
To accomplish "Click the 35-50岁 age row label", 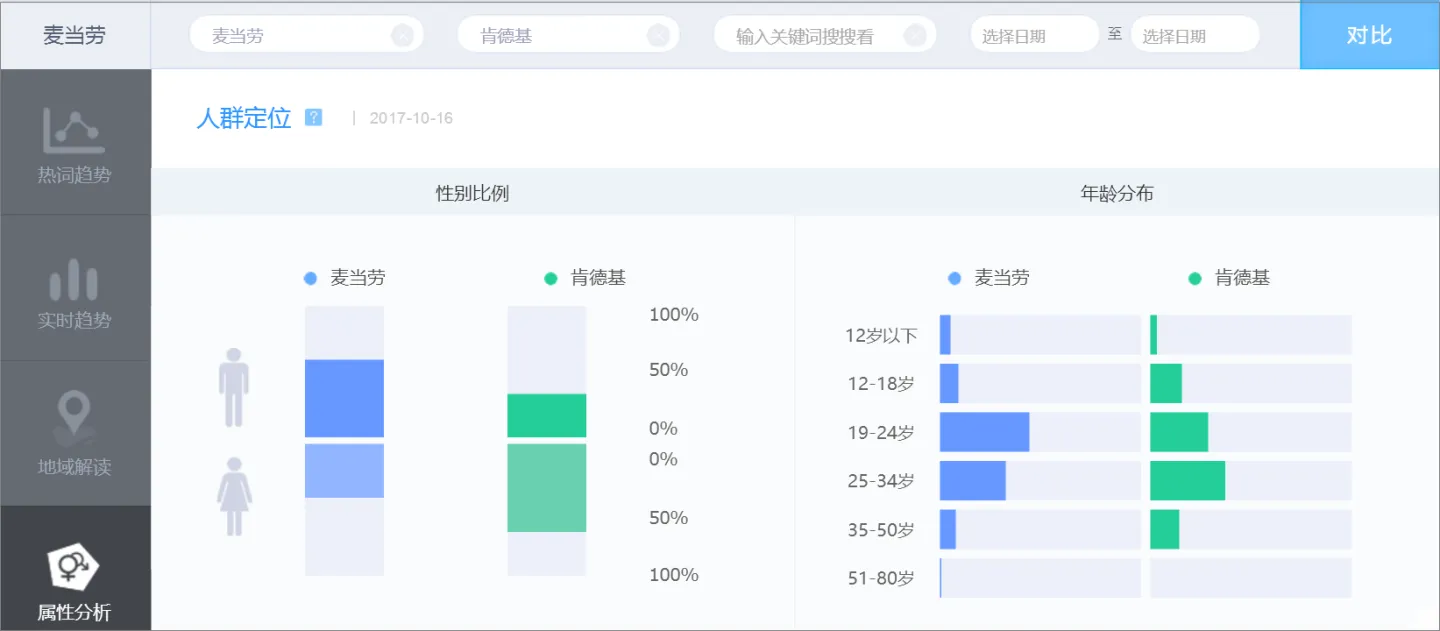I will click(881, 529).
